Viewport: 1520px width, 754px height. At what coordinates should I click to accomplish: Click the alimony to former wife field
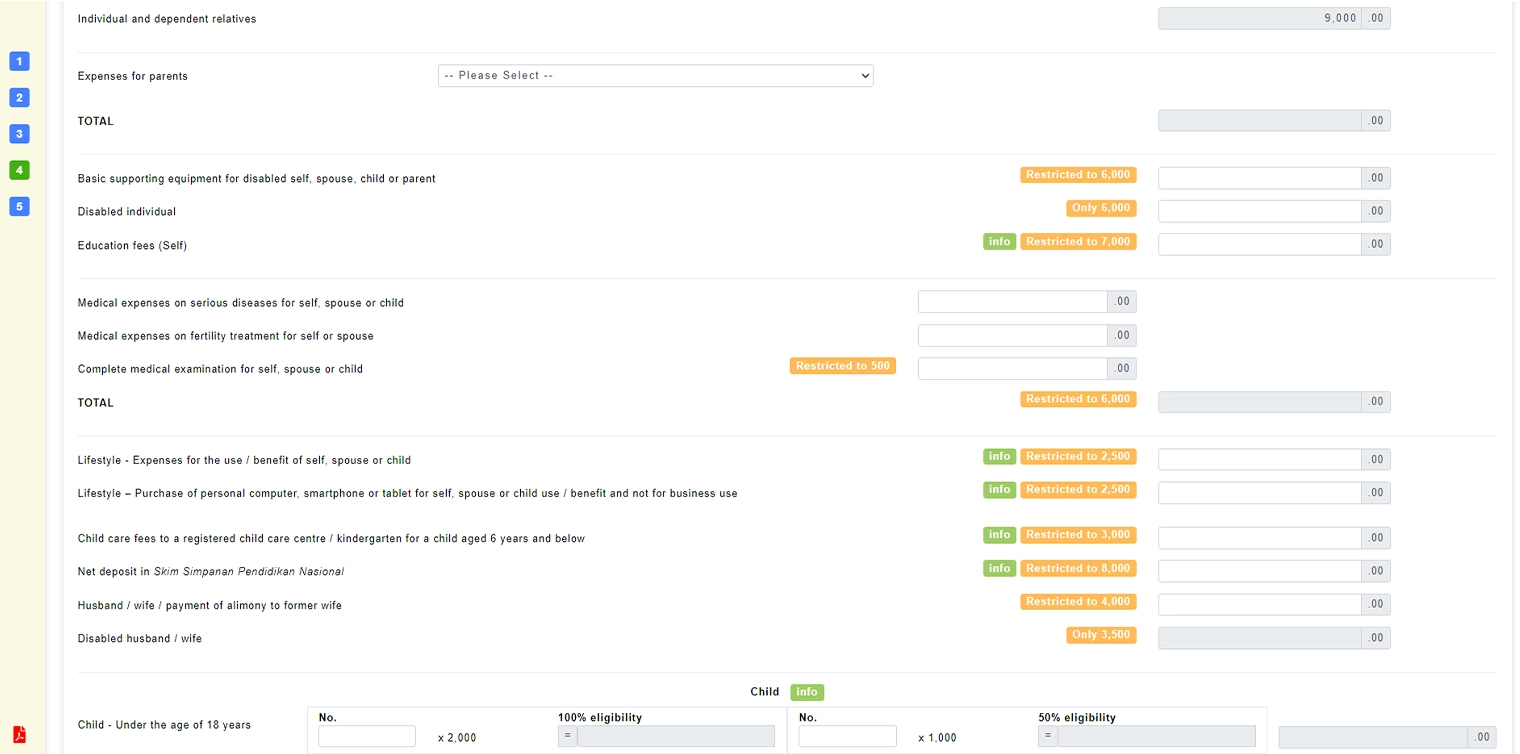(1260, 604)
